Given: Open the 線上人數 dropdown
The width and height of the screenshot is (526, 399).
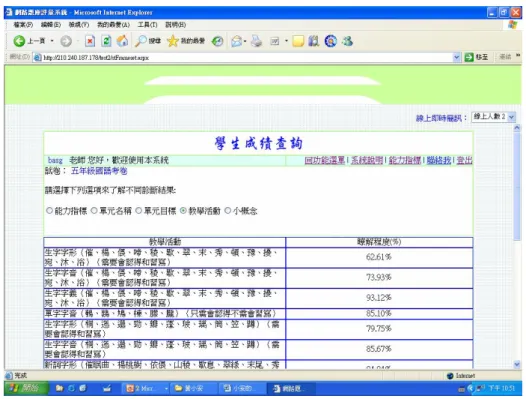Looking at the screenshot, I should [x=493, y=117].
